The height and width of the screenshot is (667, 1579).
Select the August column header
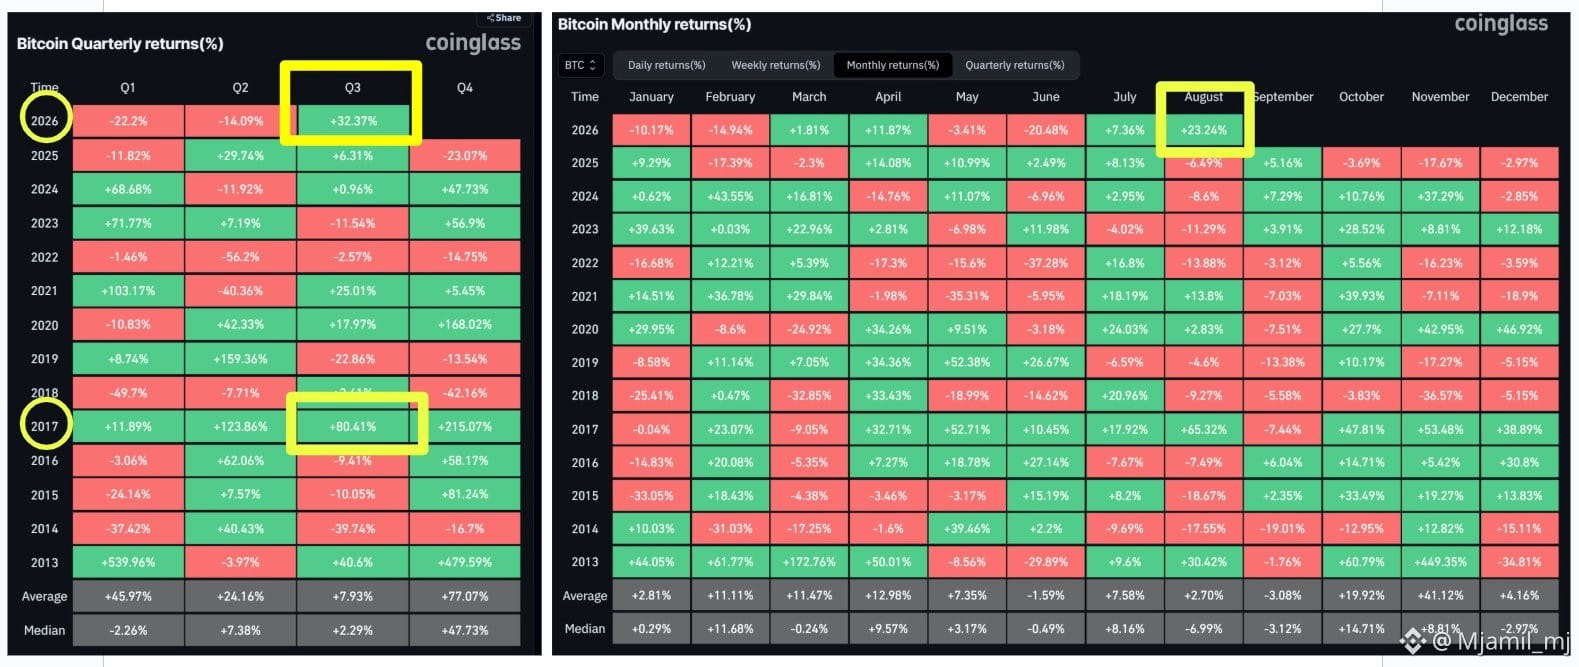(1203, 97)
